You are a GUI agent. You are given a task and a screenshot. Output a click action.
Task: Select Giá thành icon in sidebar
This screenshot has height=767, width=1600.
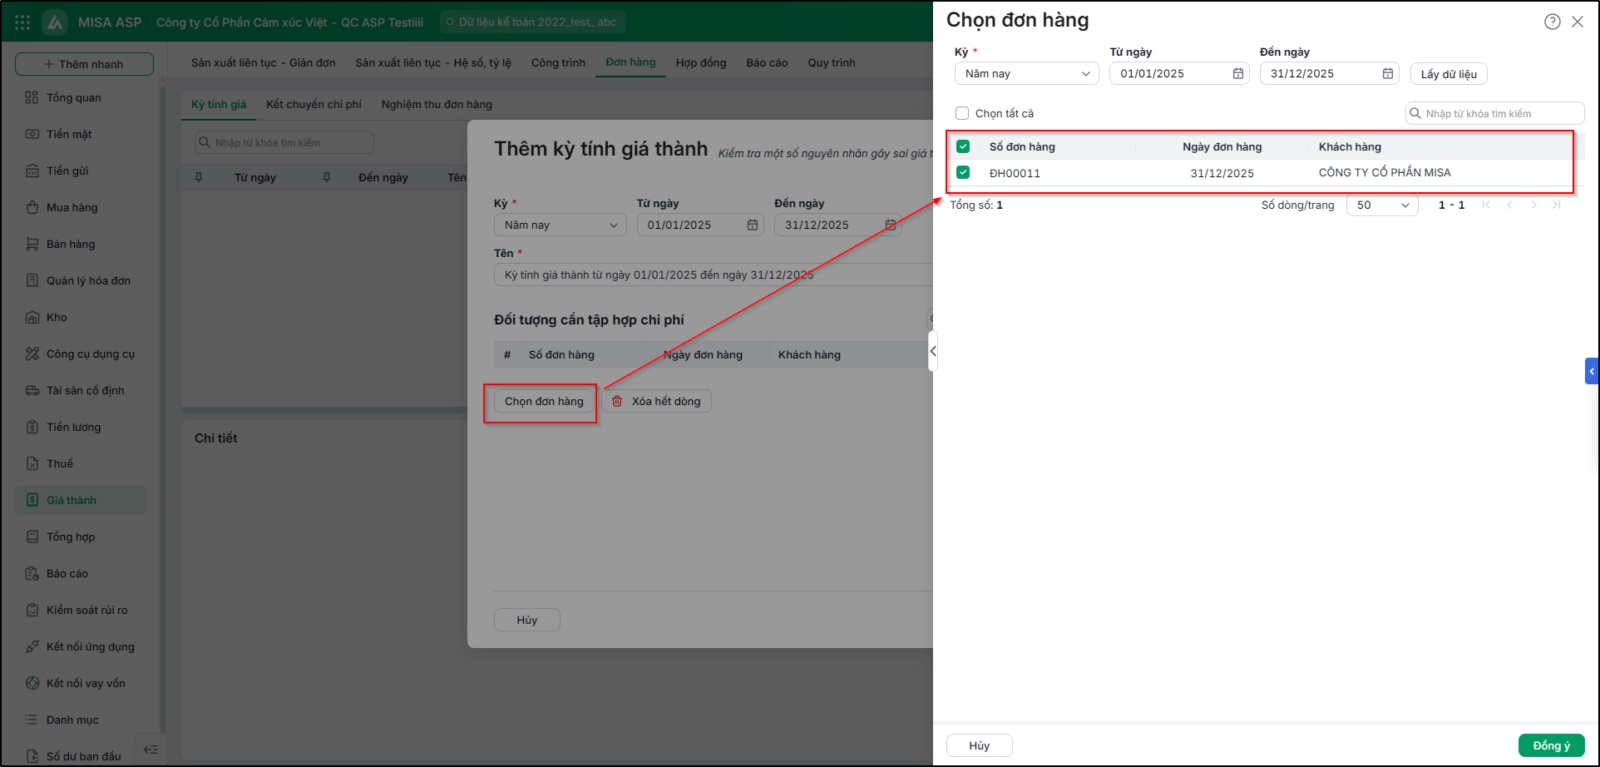(32, 500)
